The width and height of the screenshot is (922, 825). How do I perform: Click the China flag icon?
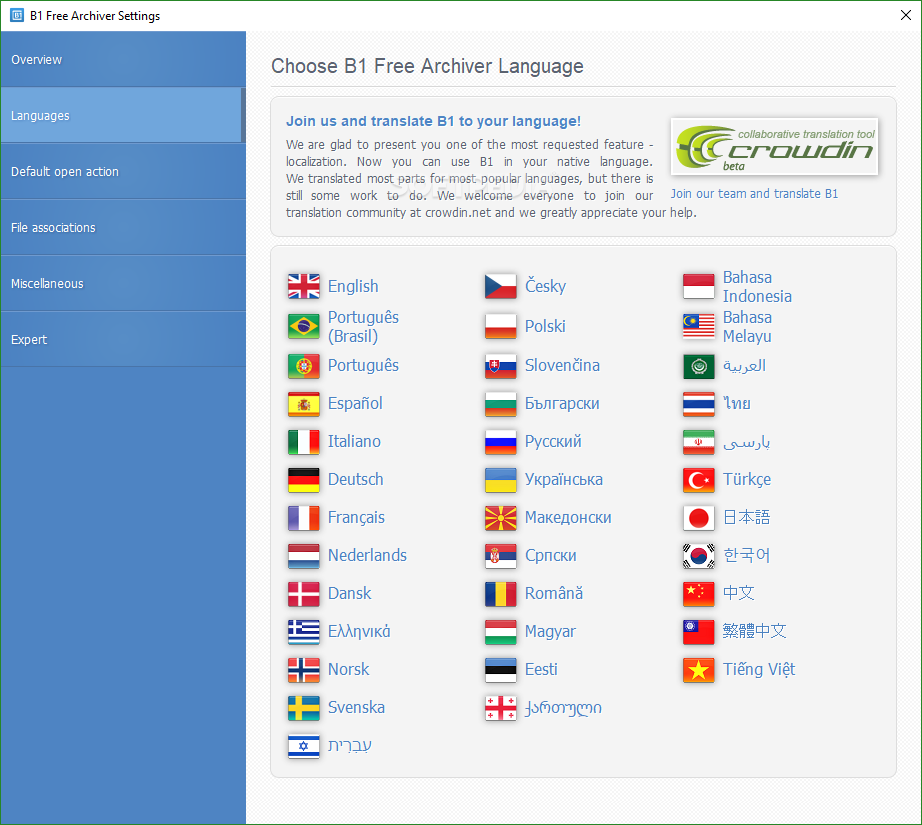click(x=699, y=594)
